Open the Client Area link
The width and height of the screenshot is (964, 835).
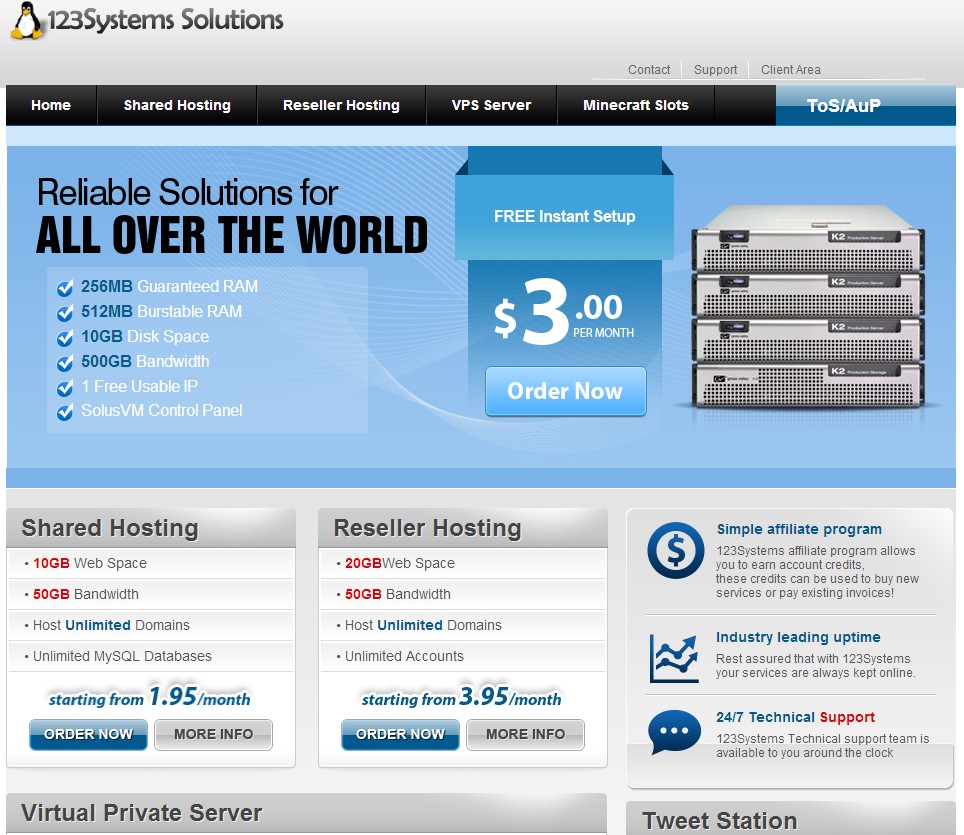790,70
